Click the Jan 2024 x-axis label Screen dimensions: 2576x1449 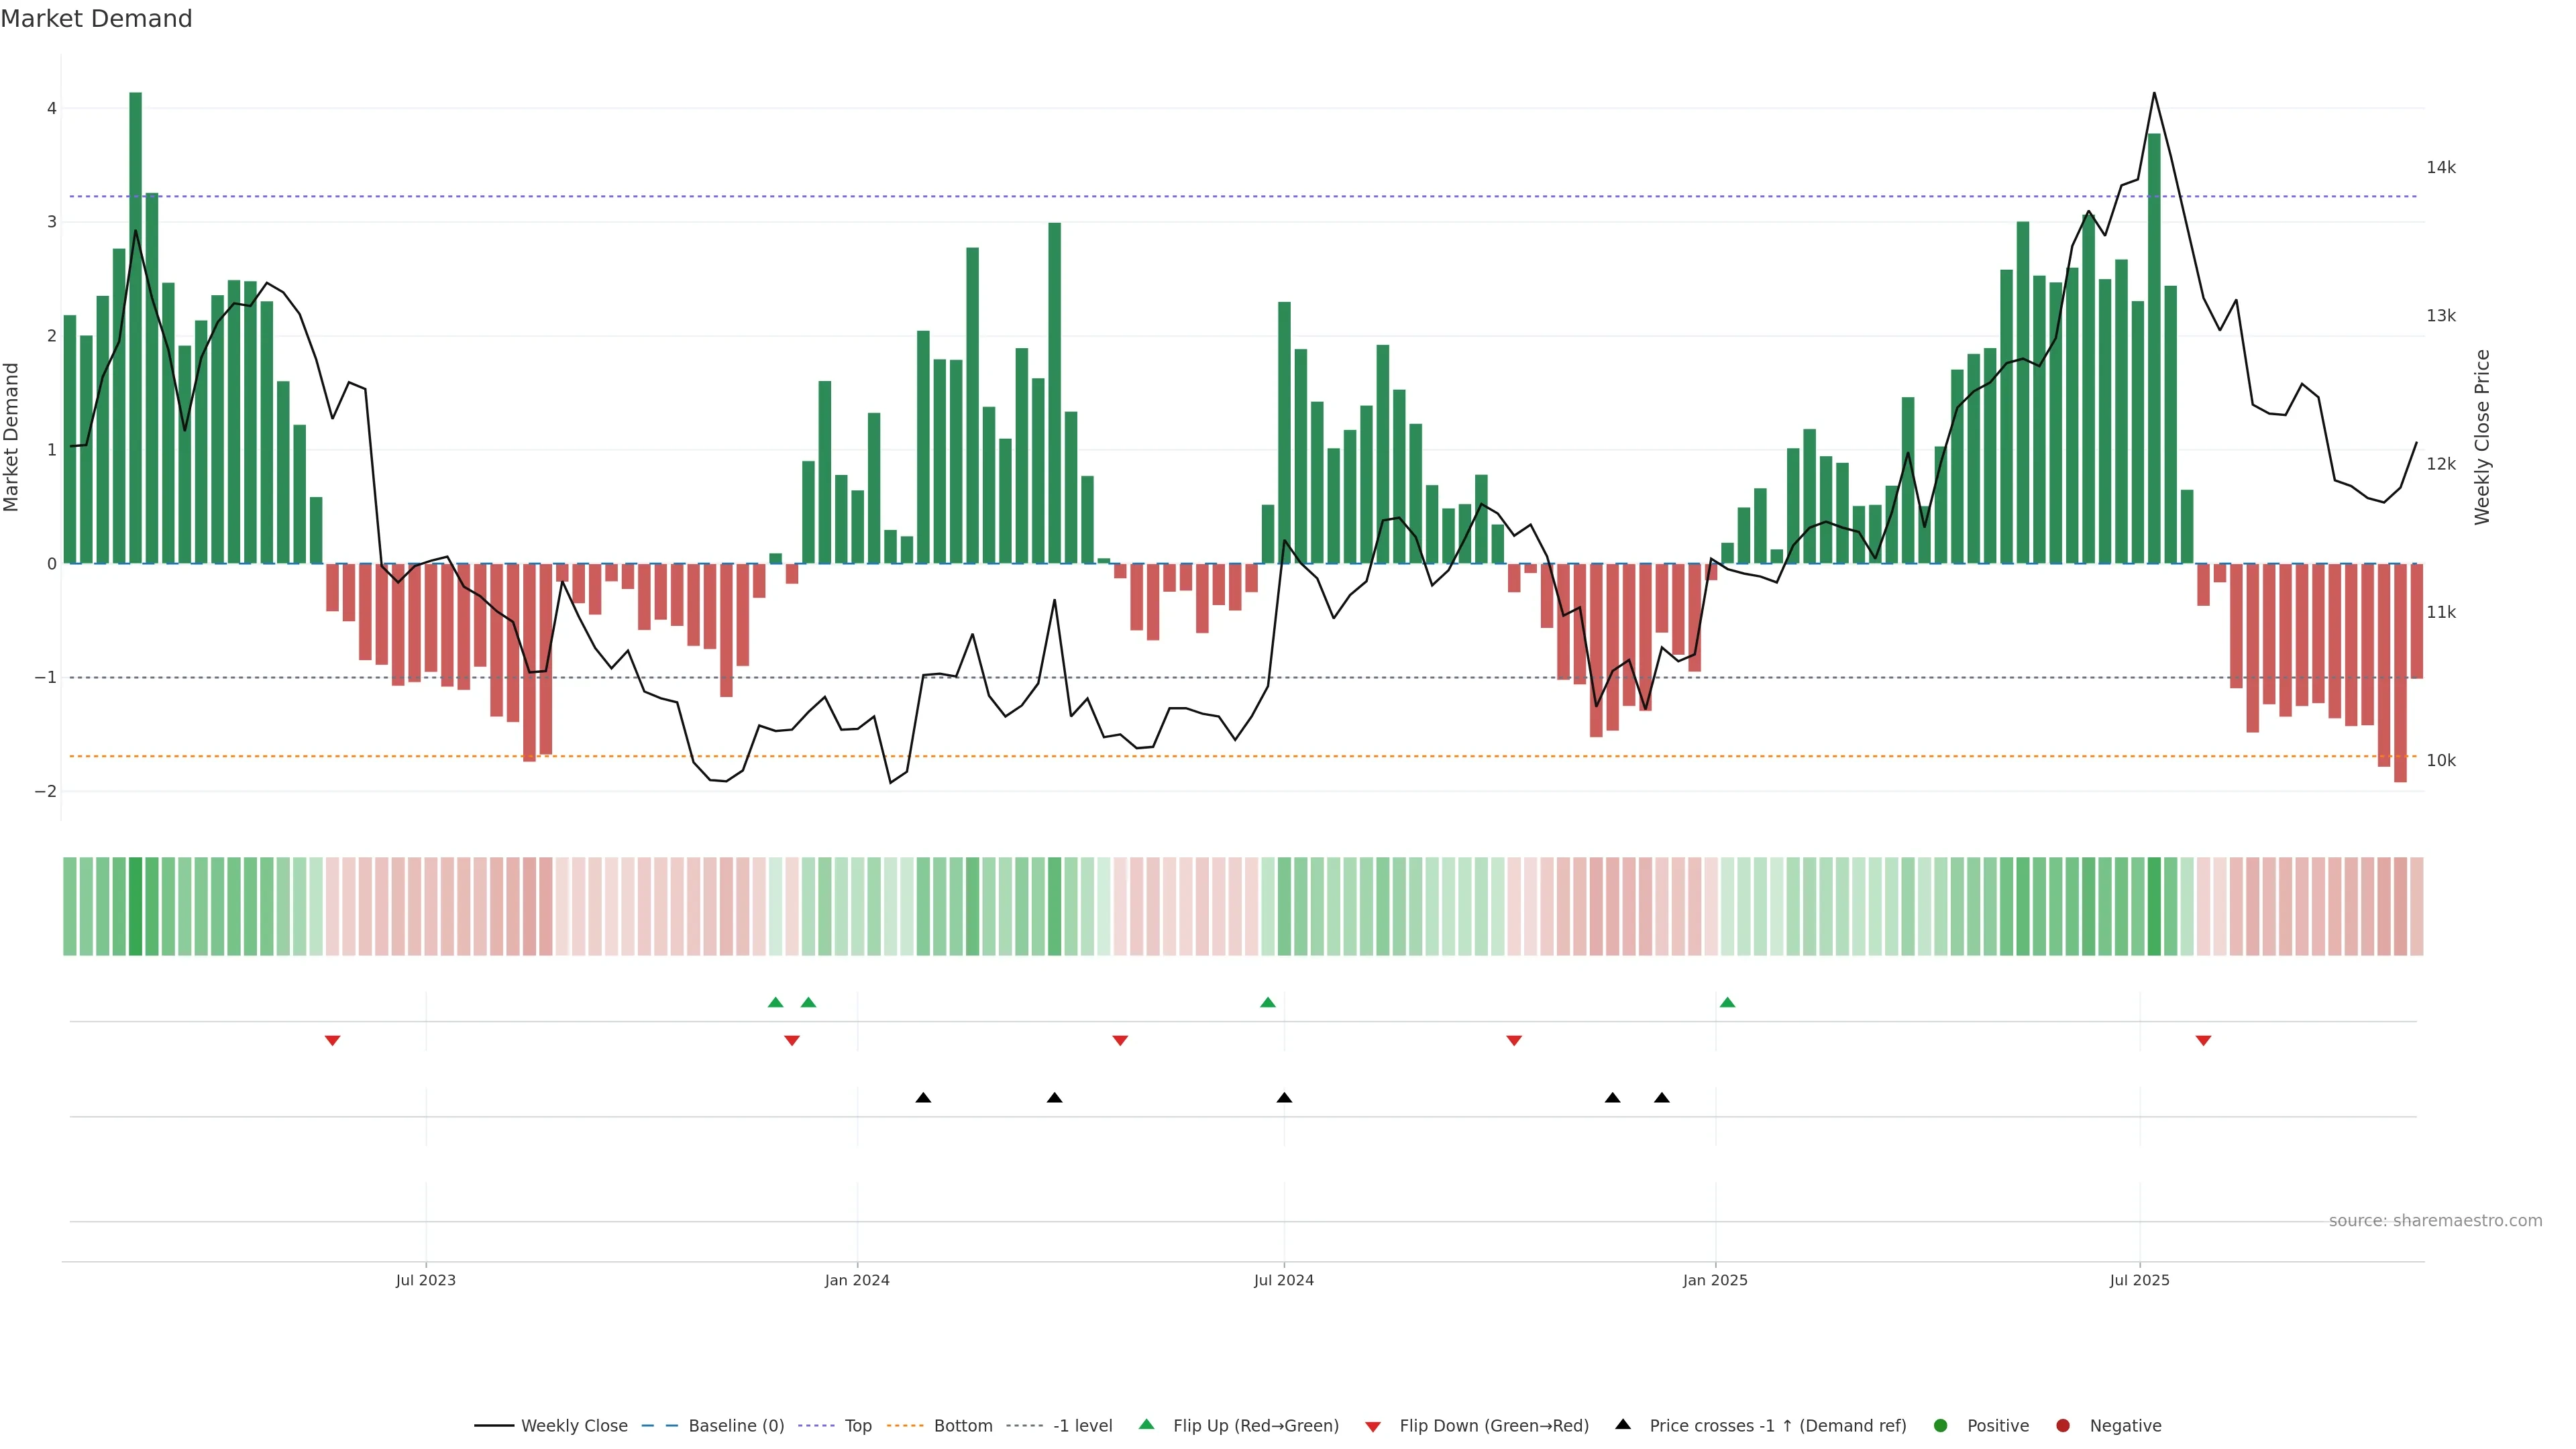(x=857, y=1280)
